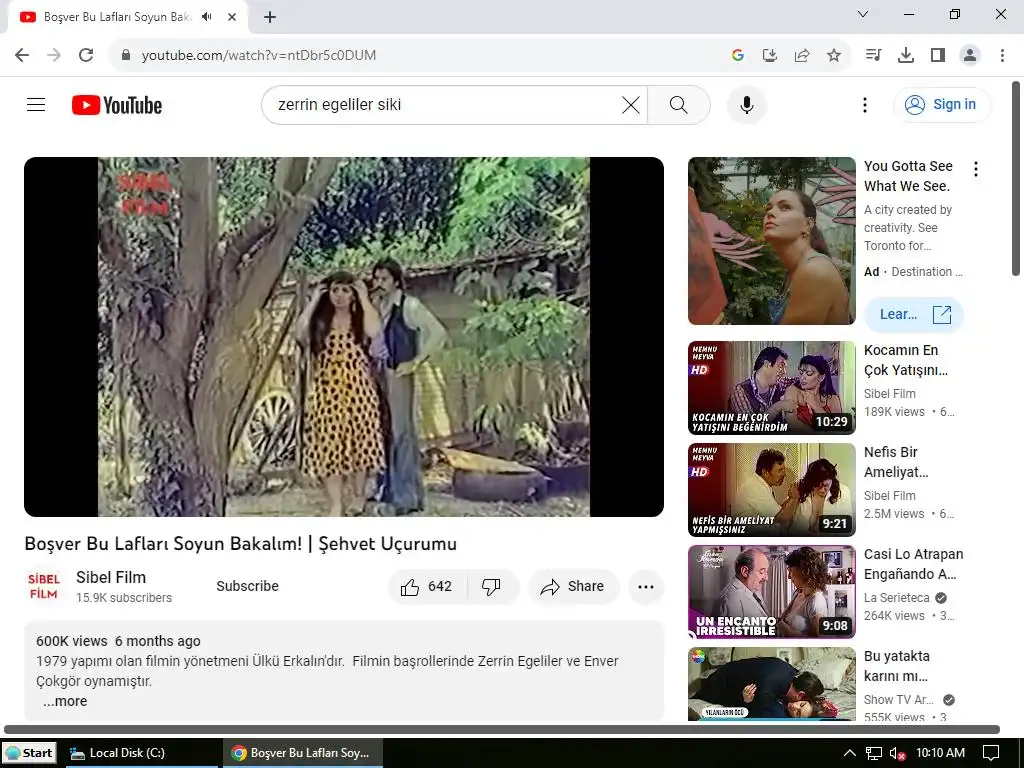Open the YouTube hamburger guide menu
Viewport: 1024px width, 768px height.
click(x=36, y=104)
